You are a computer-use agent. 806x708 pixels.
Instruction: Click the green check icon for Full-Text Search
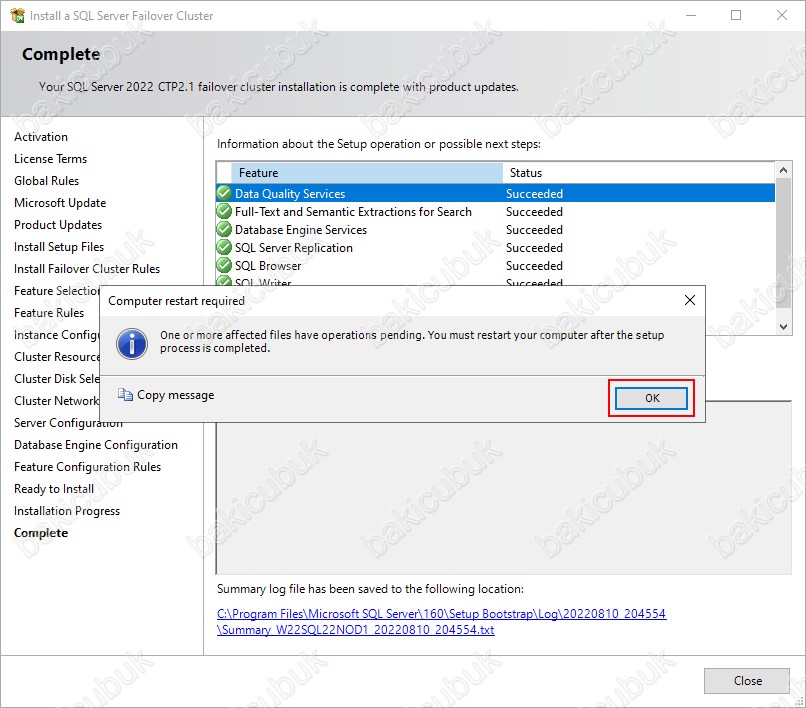click(x=224, y=211)
